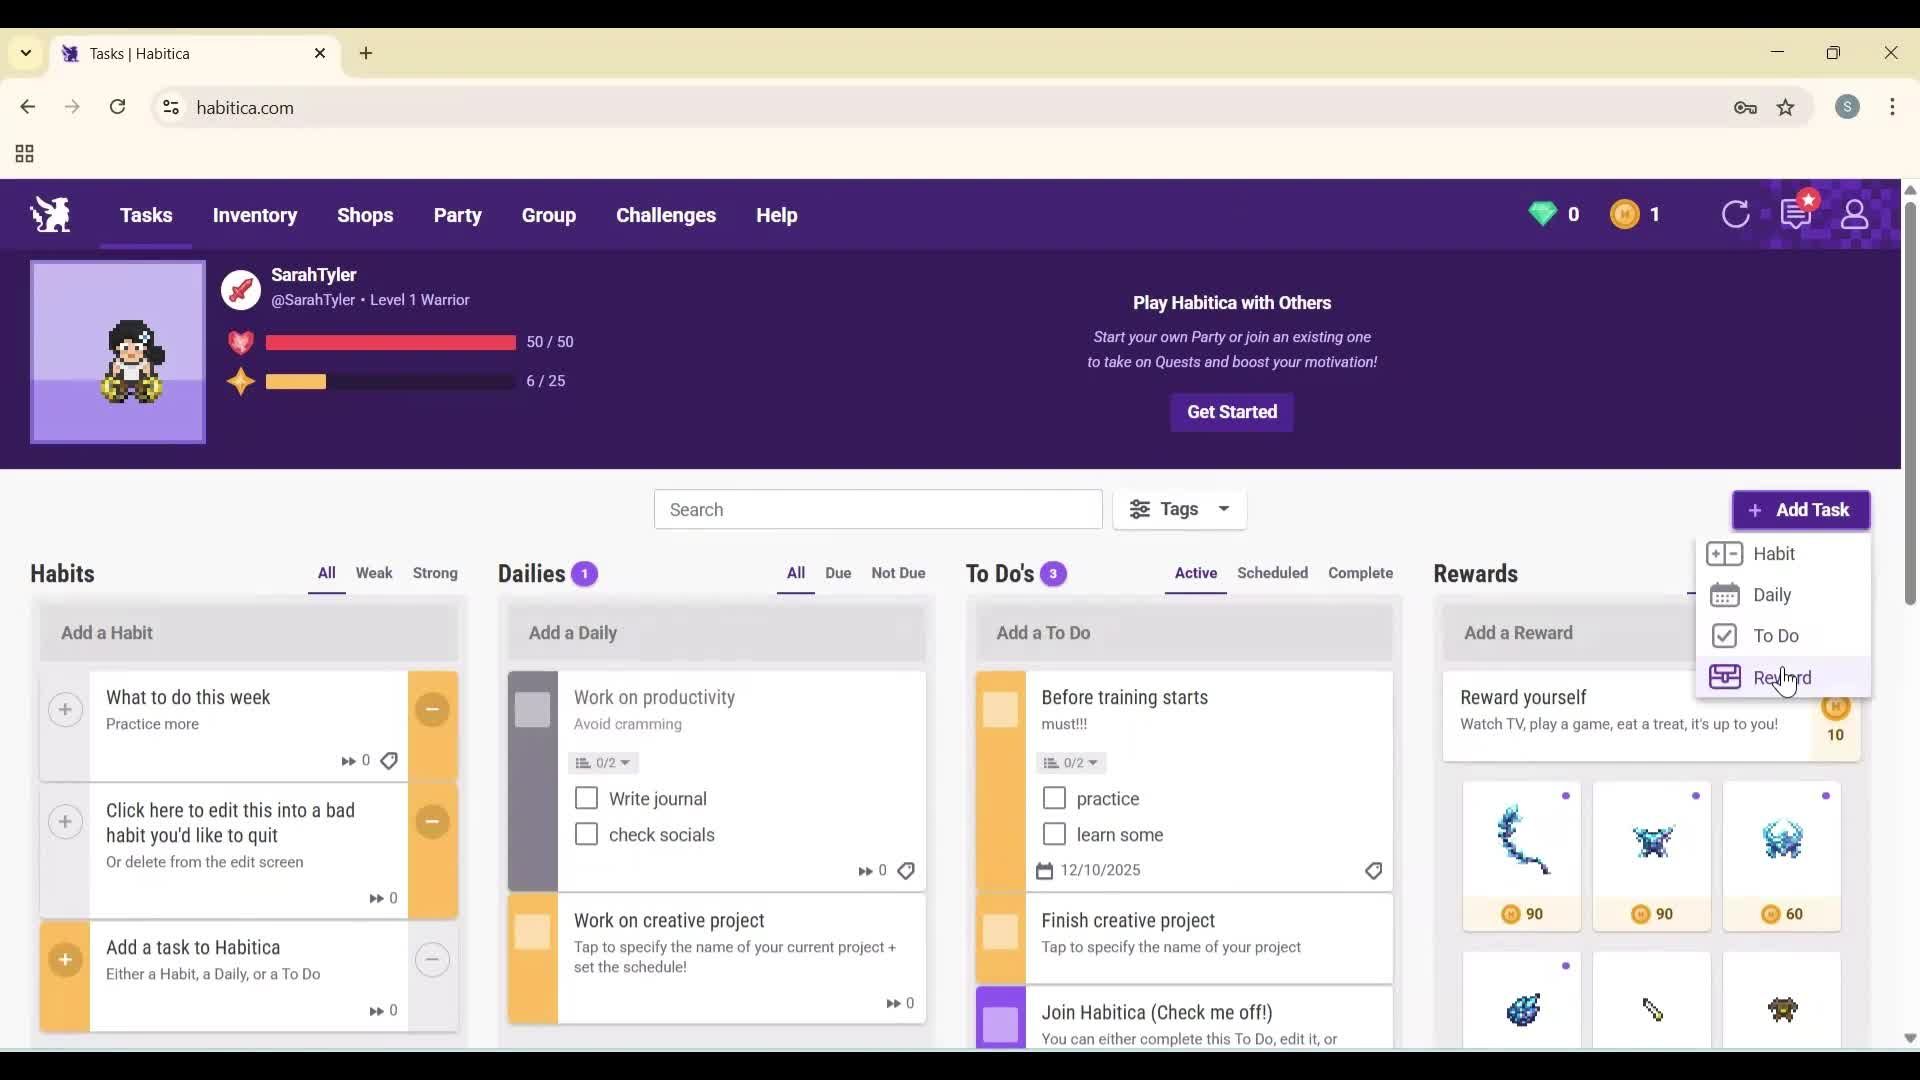Image resolution: width=1920 pixels, height=1080 pixels.
Task: Open the Tags filter dropdown
Action: coord(1180,510)
